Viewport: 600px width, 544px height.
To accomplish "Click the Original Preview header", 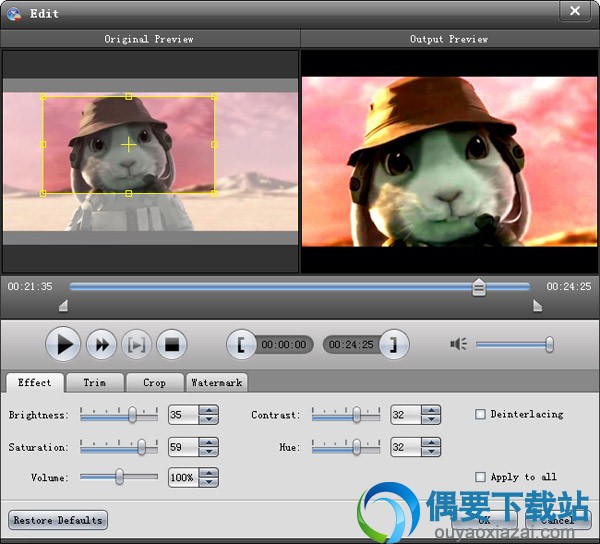I will pyautogui.click(x=149, y=39).
